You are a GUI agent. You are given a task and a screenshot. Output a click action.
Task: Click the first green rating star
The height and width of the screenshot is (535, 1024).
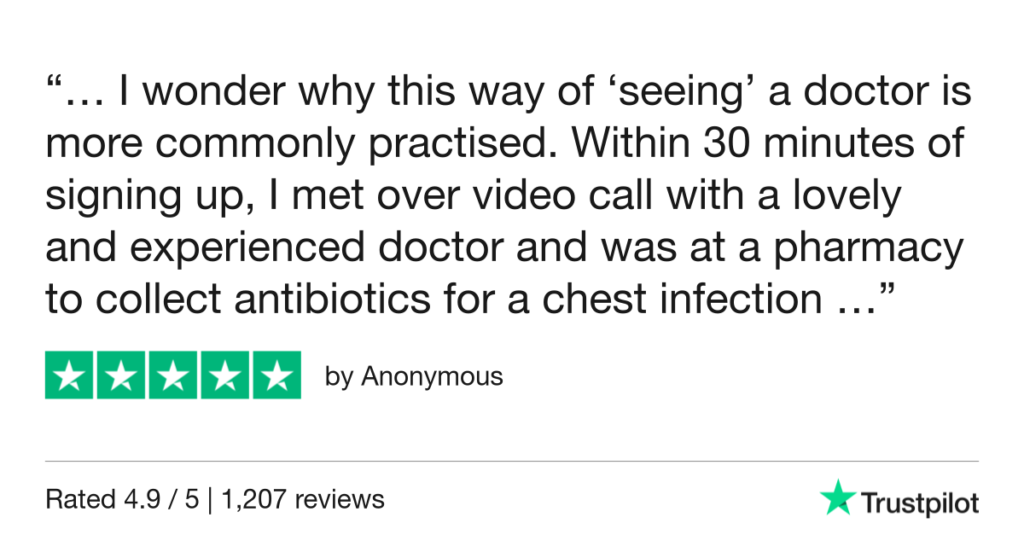[x=70, y=376]
